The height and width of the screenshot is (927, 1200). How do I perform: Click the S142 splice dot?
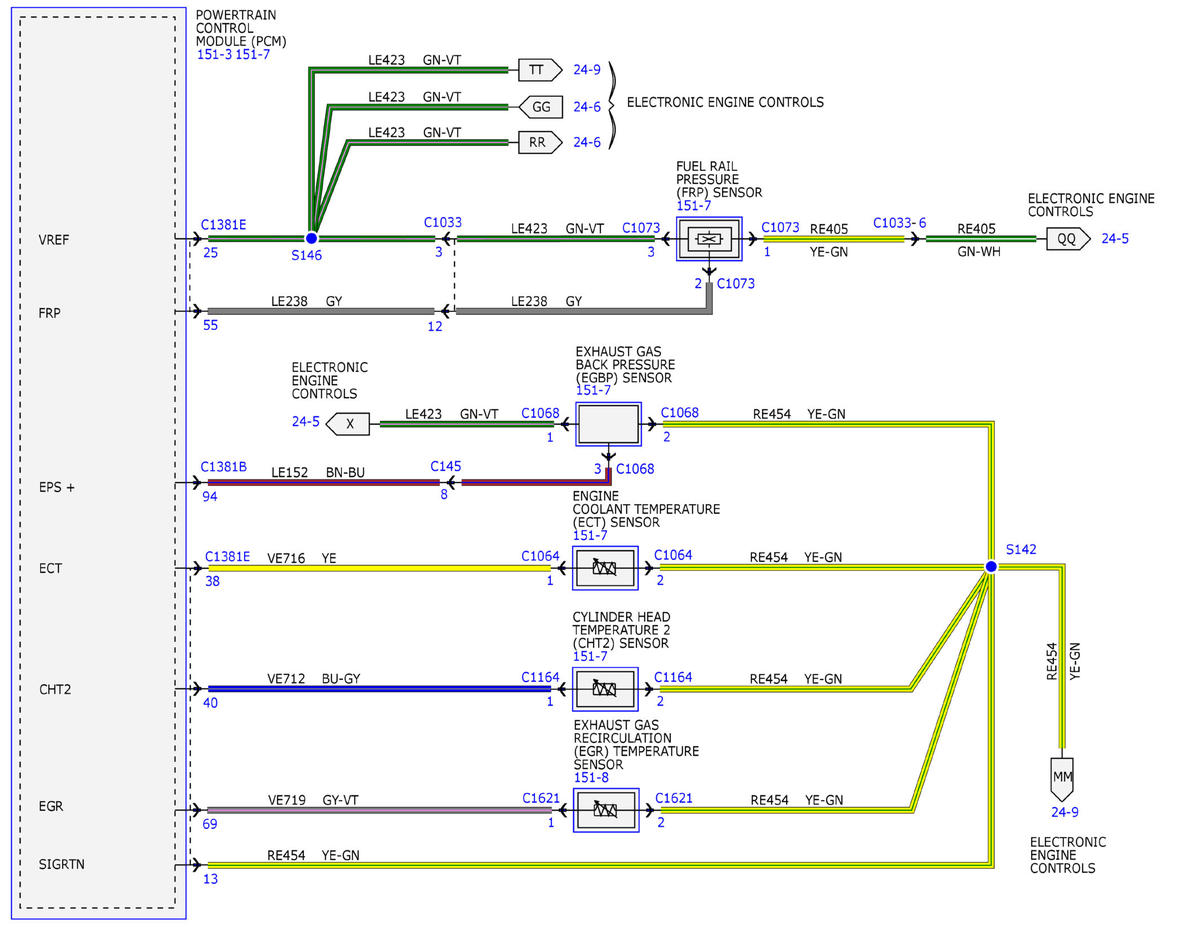[x=990, y=567]
